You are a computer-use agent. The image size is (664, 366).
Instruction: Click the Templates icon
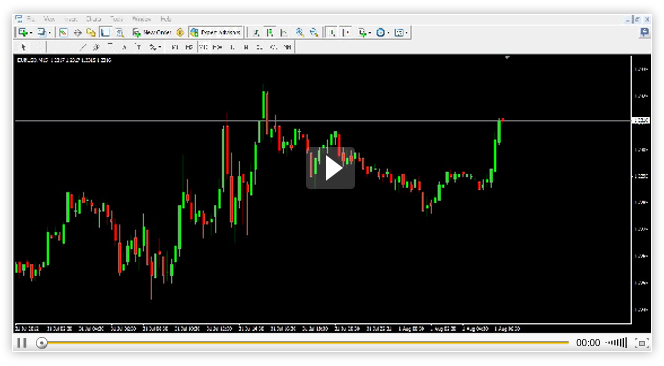tap(399, 32)
